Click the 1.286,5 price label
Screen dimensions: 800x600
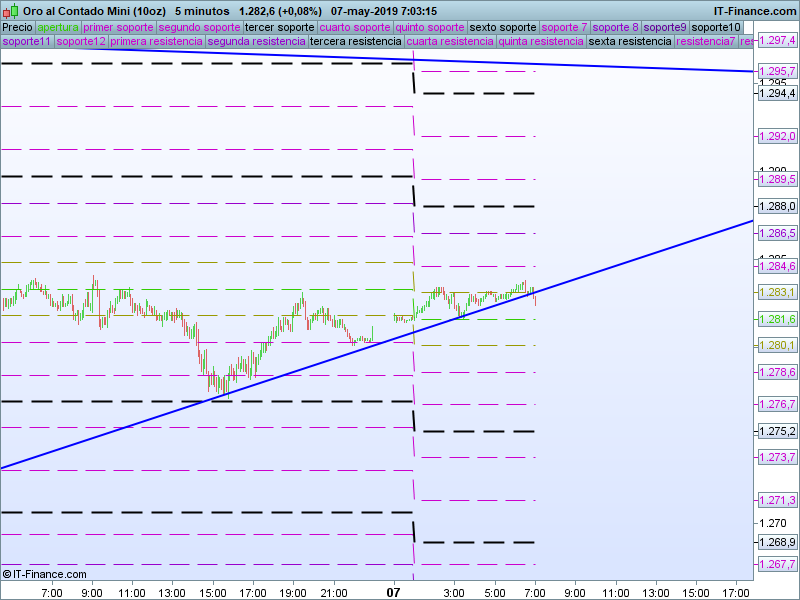pyautogui.click(x=777, y=233)
